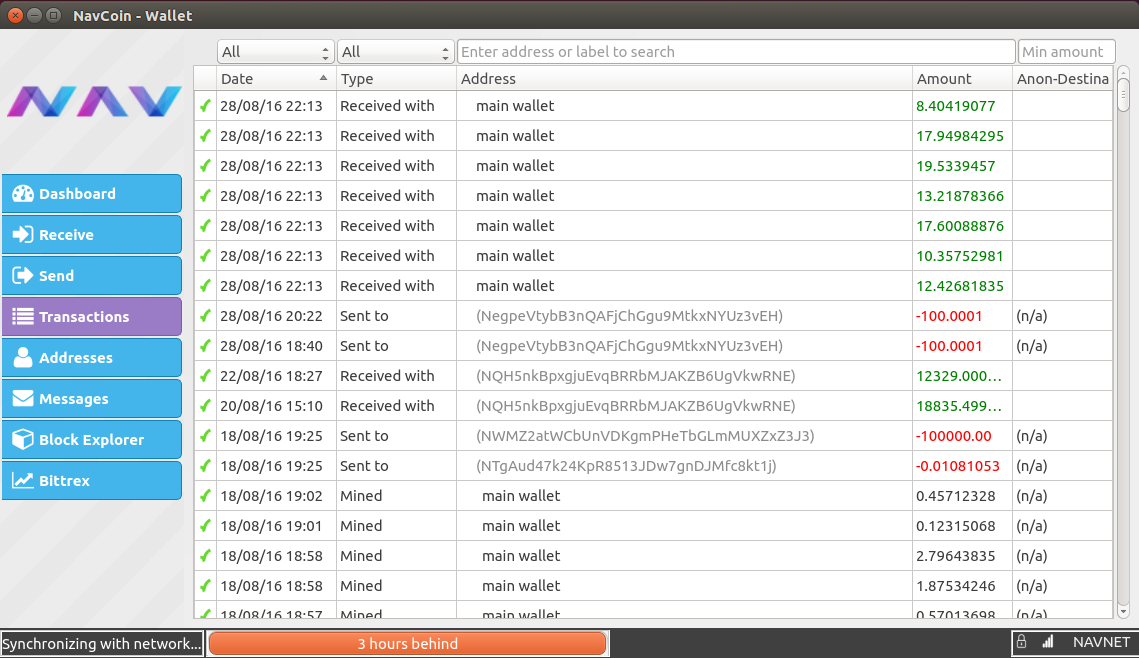The height and width of the screenshot is (658, 1139).
Task: Focus the Min amount field
Action: click(1066, 52)
